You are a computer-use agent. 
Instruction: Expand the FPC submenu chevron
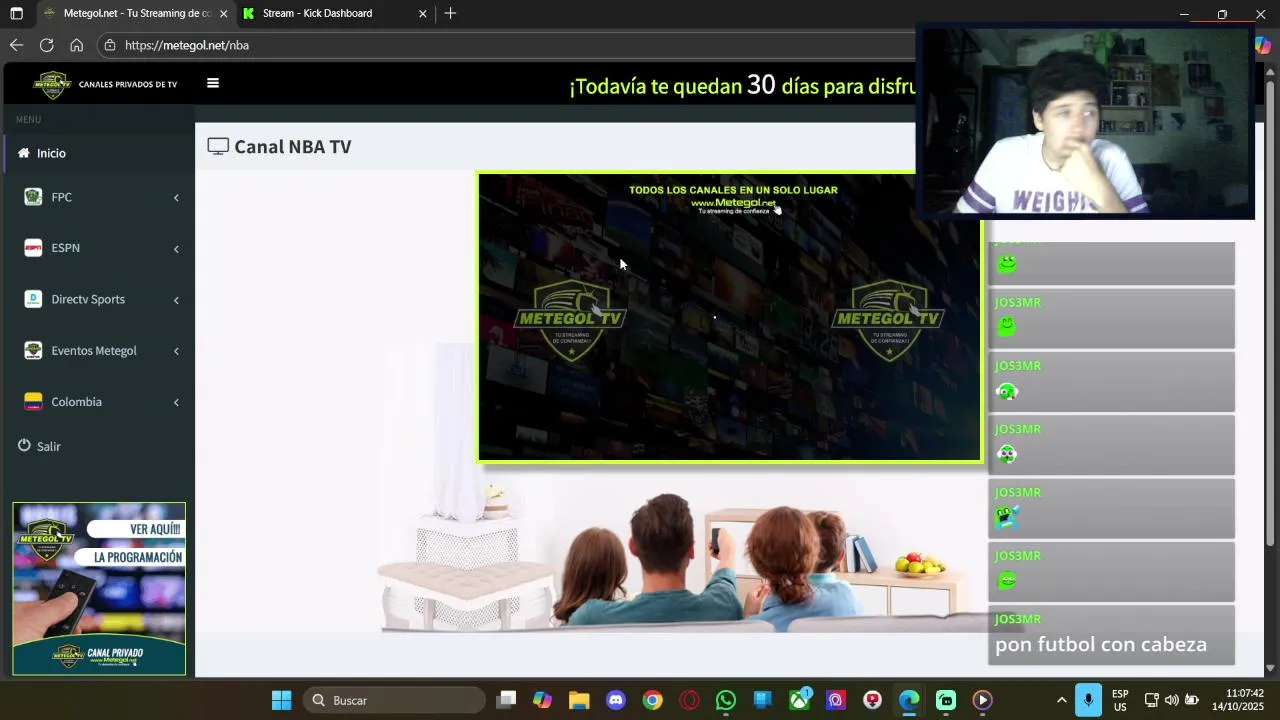(x=176, y=198)
